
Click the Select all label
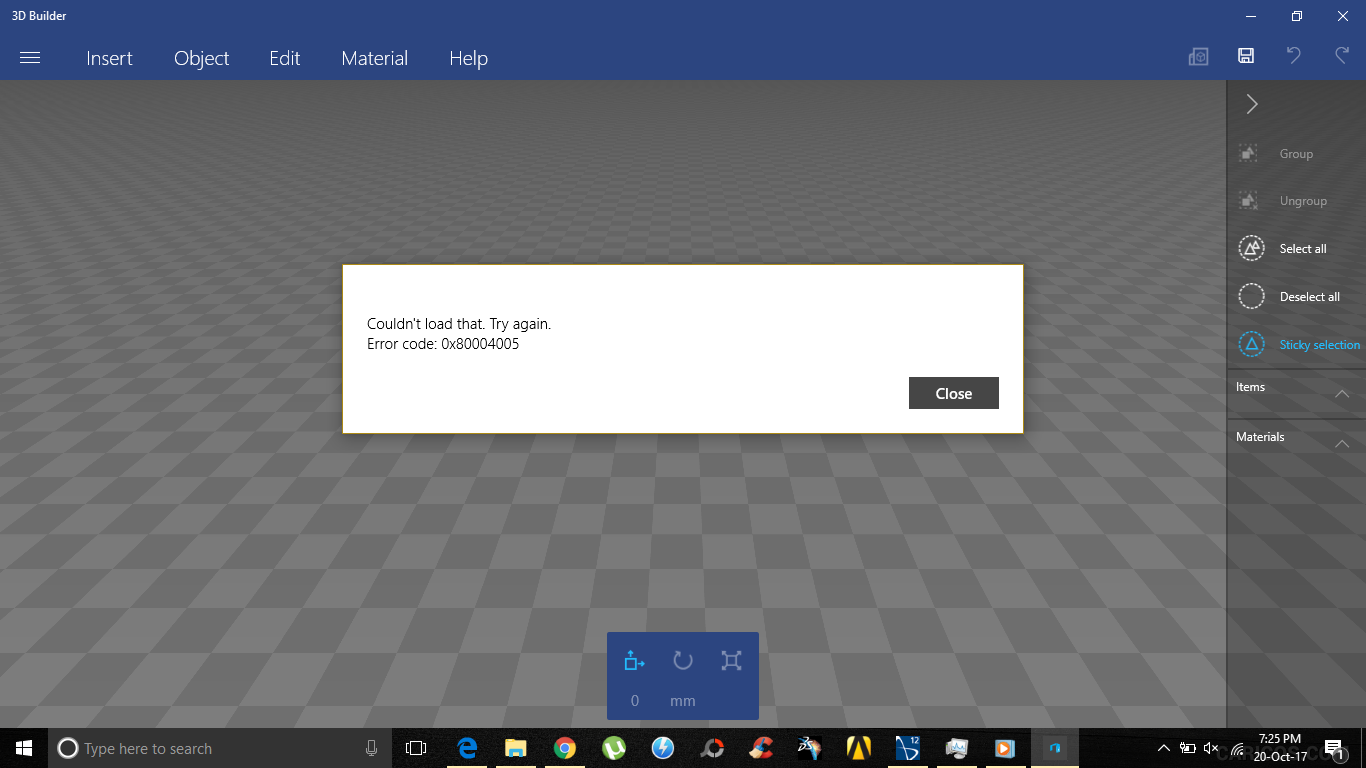[1303, 249]
